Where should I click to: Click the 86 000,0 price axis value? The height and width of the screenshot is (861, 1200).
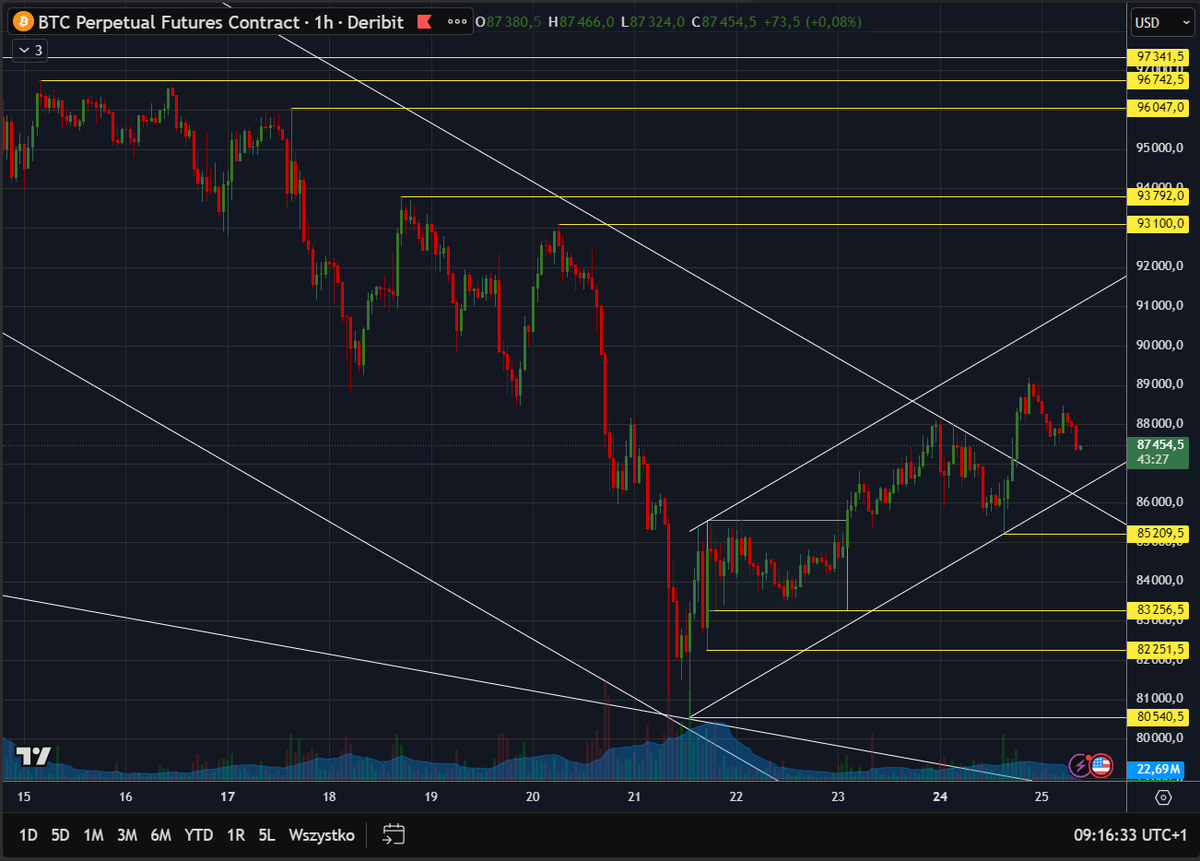click(1159, 502)
